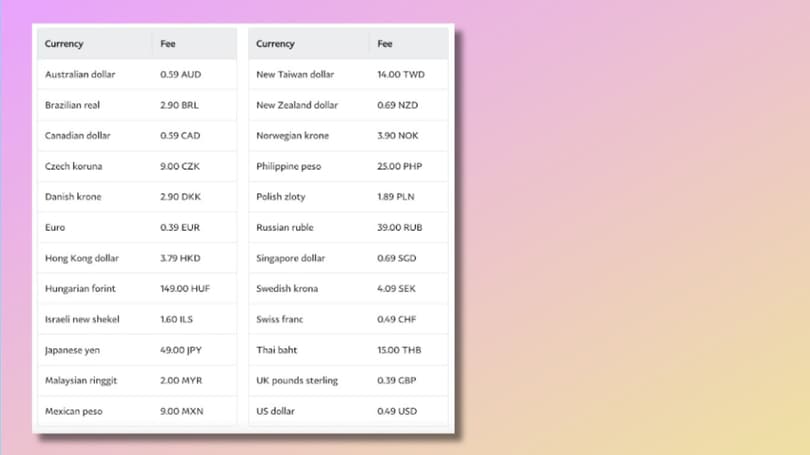The width and height of the screenshot is (810, 455).
Task: Click the Australian dollar currency cell
Action: tap(80, 74)
